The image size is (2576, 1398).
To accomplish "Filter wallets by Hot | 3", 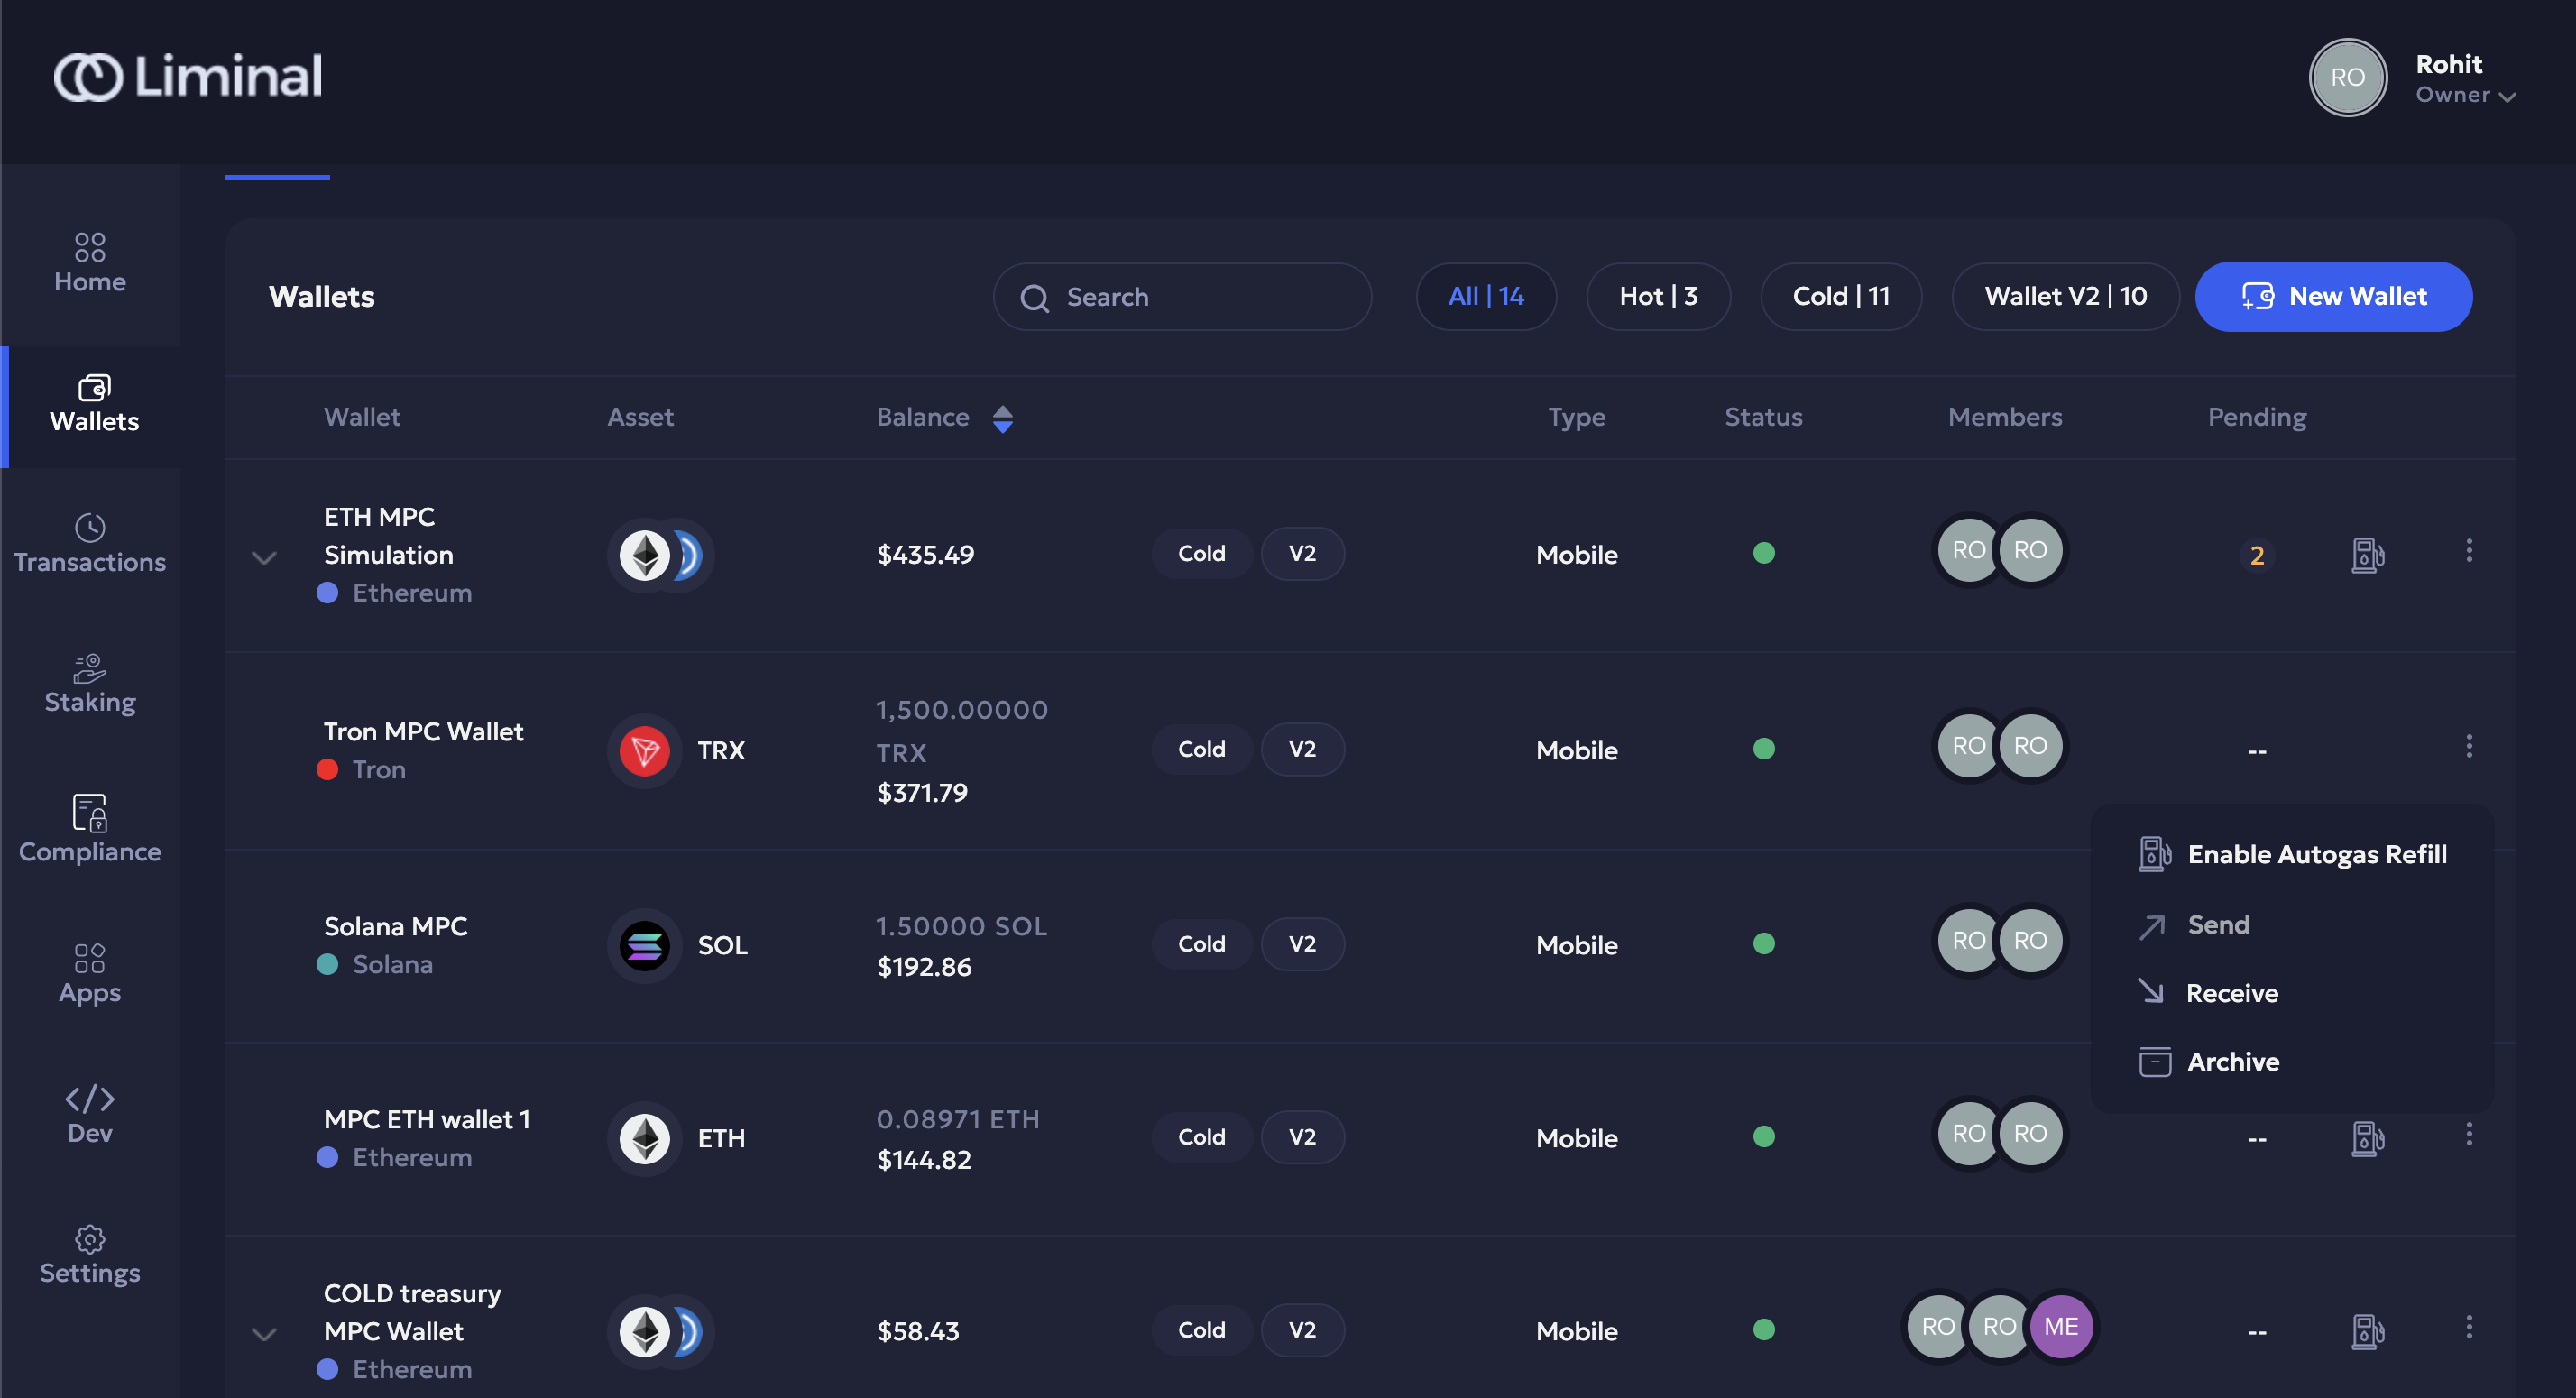I will coord(1657,296).
